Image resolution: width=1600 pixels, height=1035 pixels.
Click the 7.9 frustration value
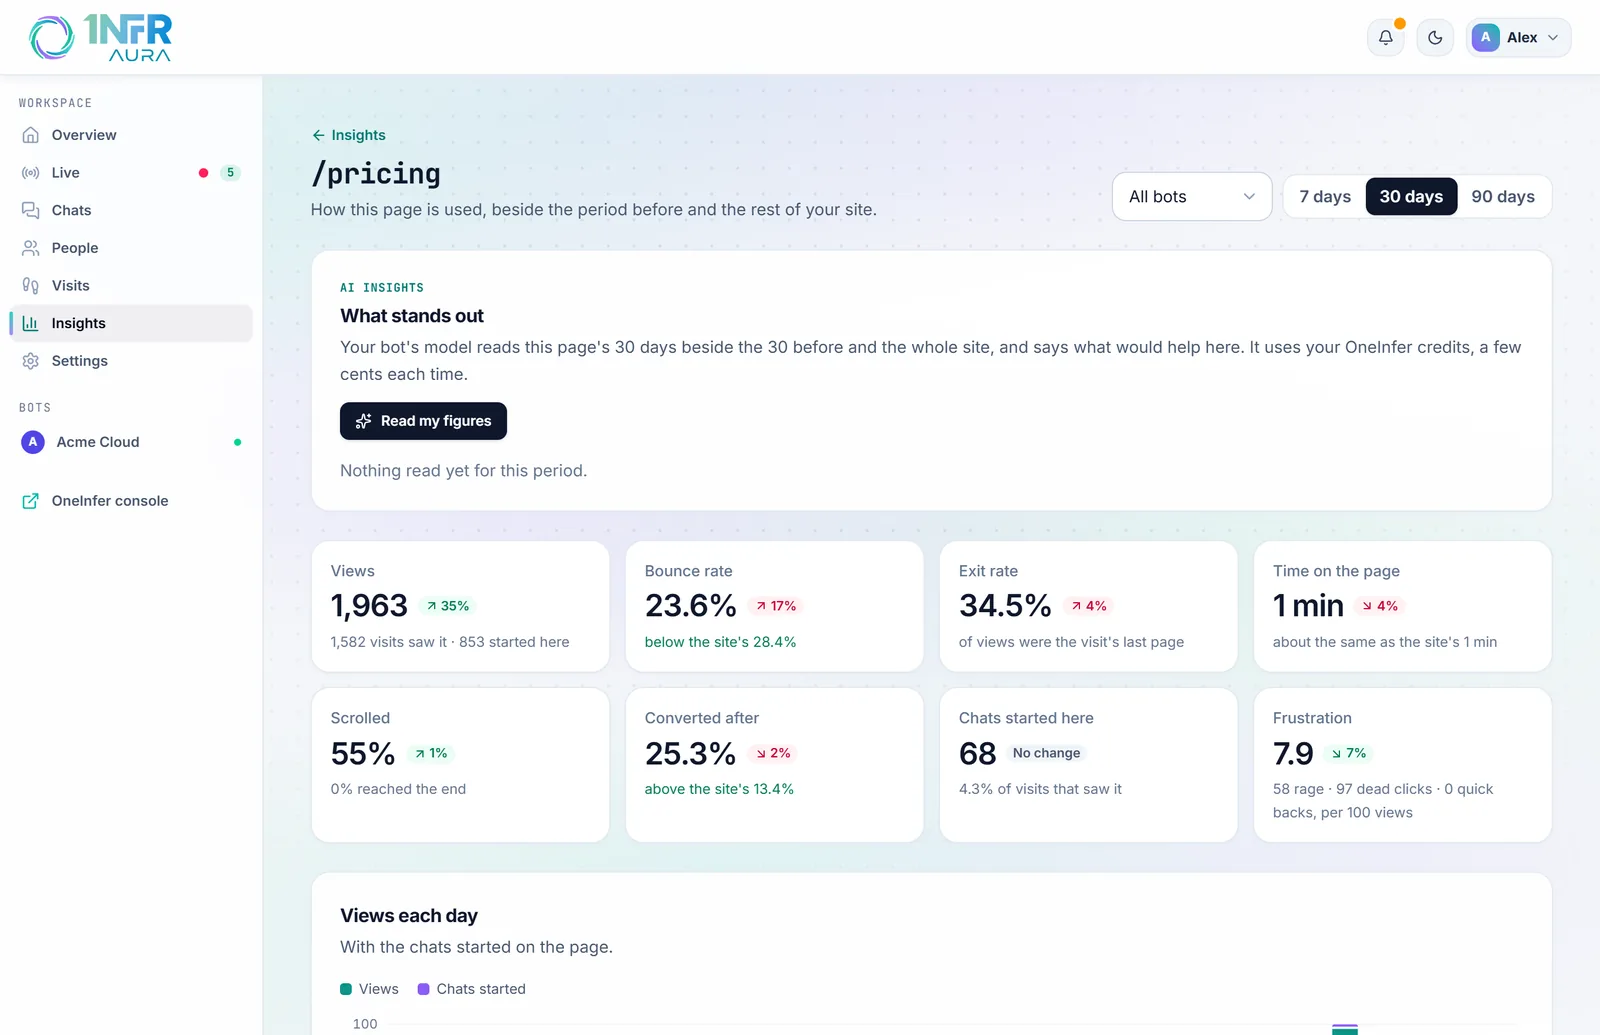tap(1293, 753)
